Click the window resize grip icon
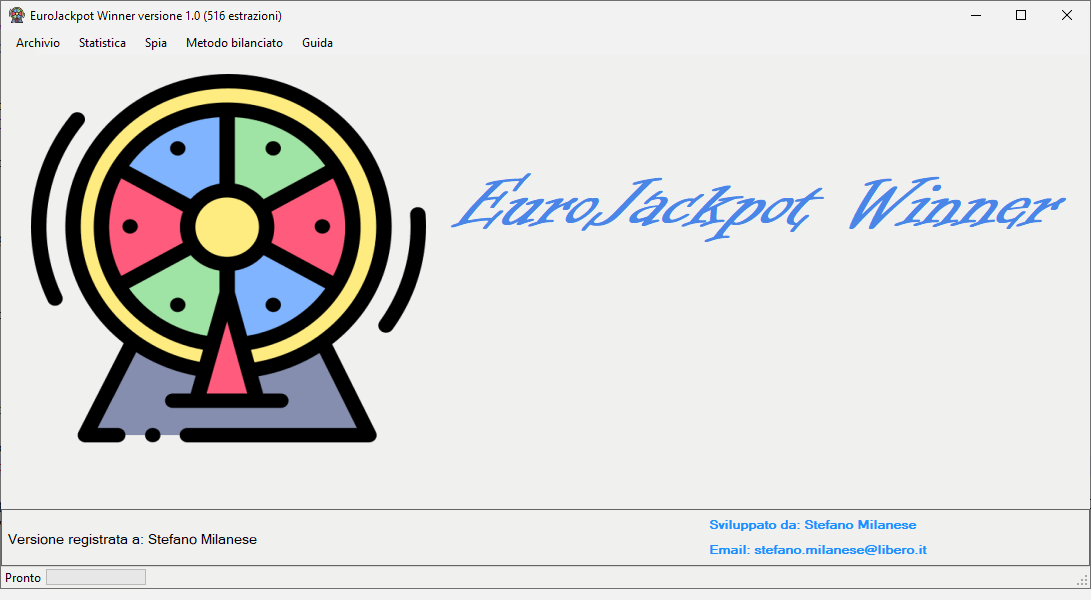This screenshot has width=1091, height=600. [x=1082, y=580]
